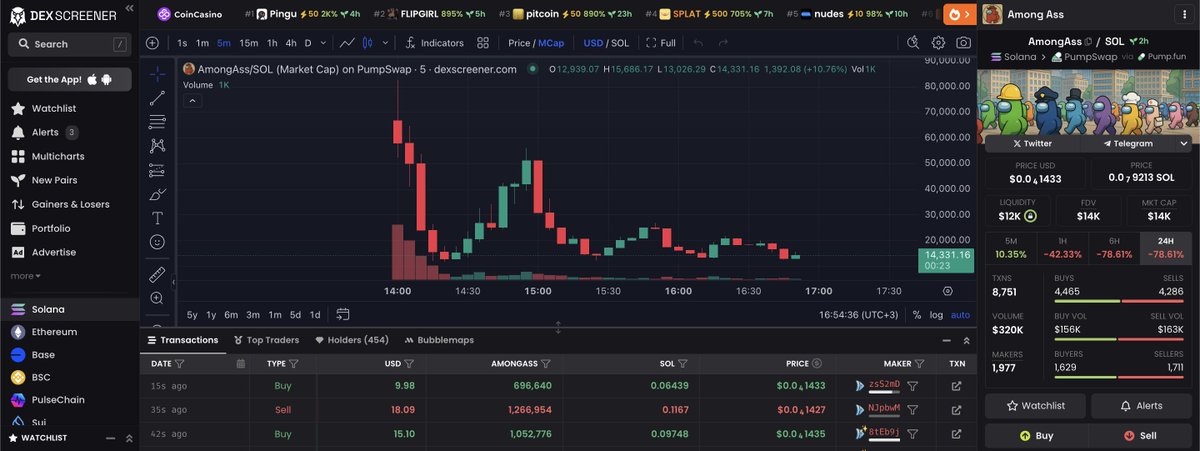Image resolution: width=1200 pixels, height=451 pixels.
Task: Click the Get the App button
Action: click(x=70, y=79)
